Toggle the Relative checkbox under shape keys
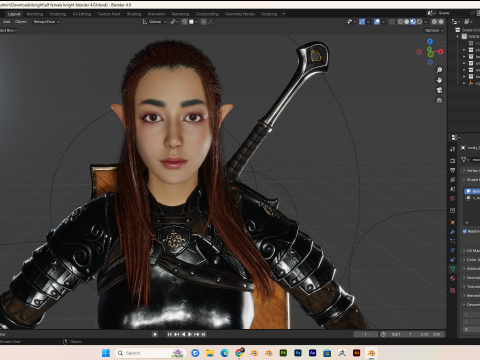Viewport: 480px width, 360px height. [465, 231]
